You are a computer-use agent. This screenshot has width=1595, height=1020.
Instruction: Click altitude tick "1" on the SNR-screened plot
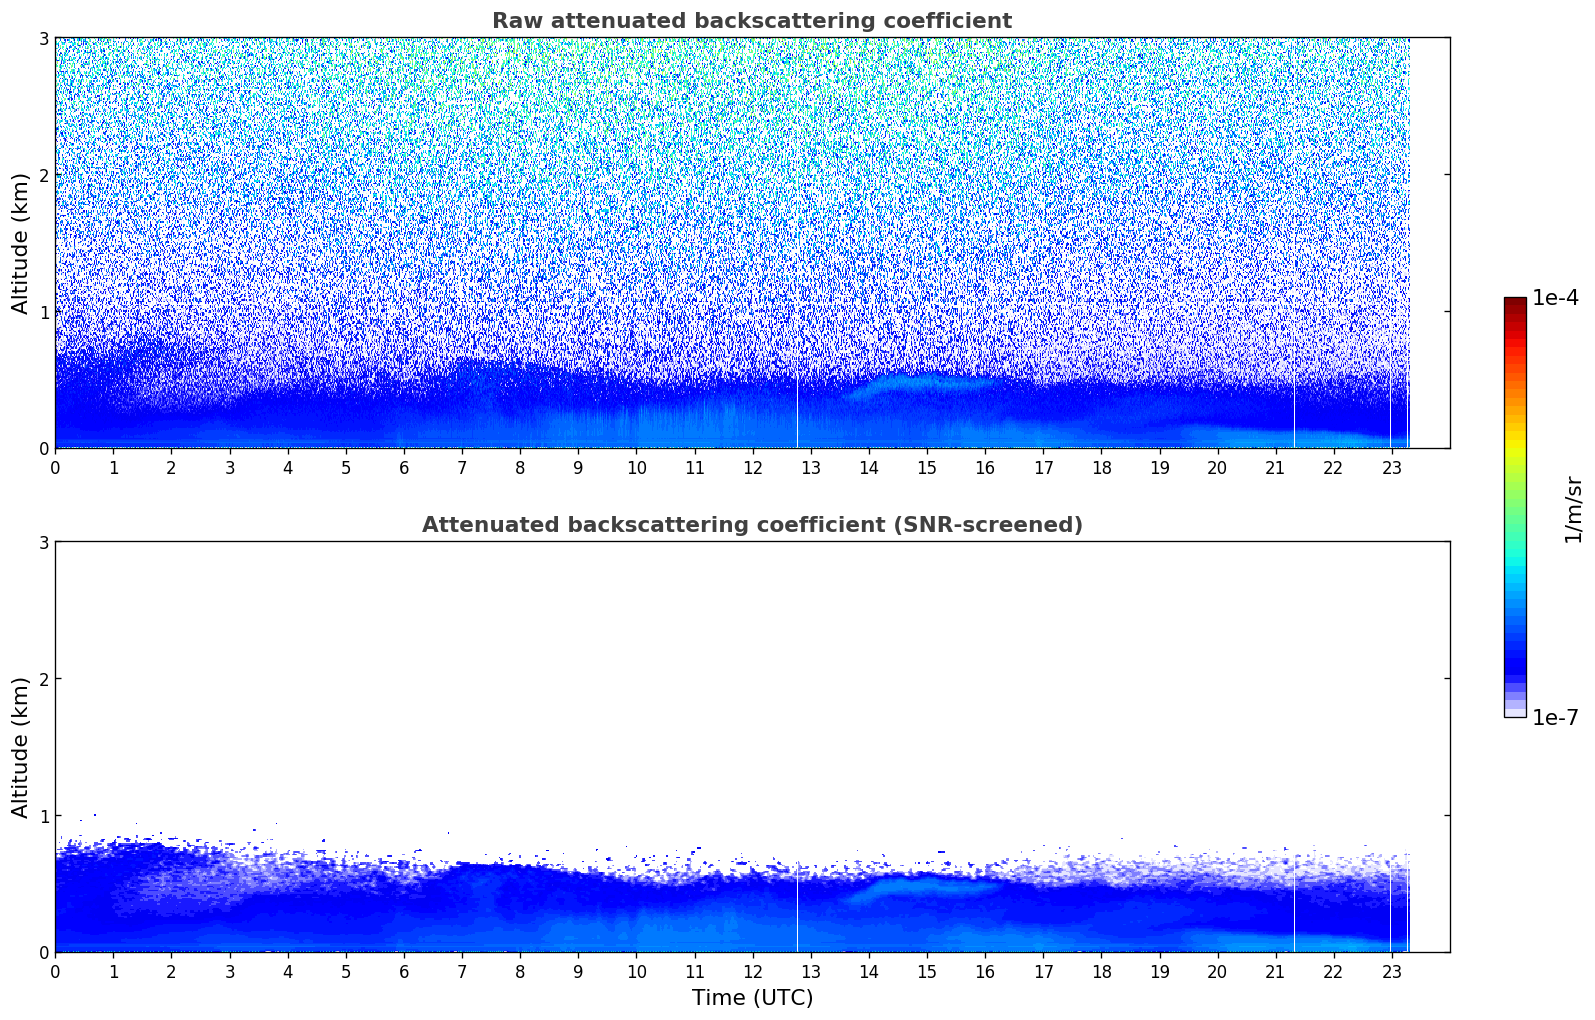[44, 816]
